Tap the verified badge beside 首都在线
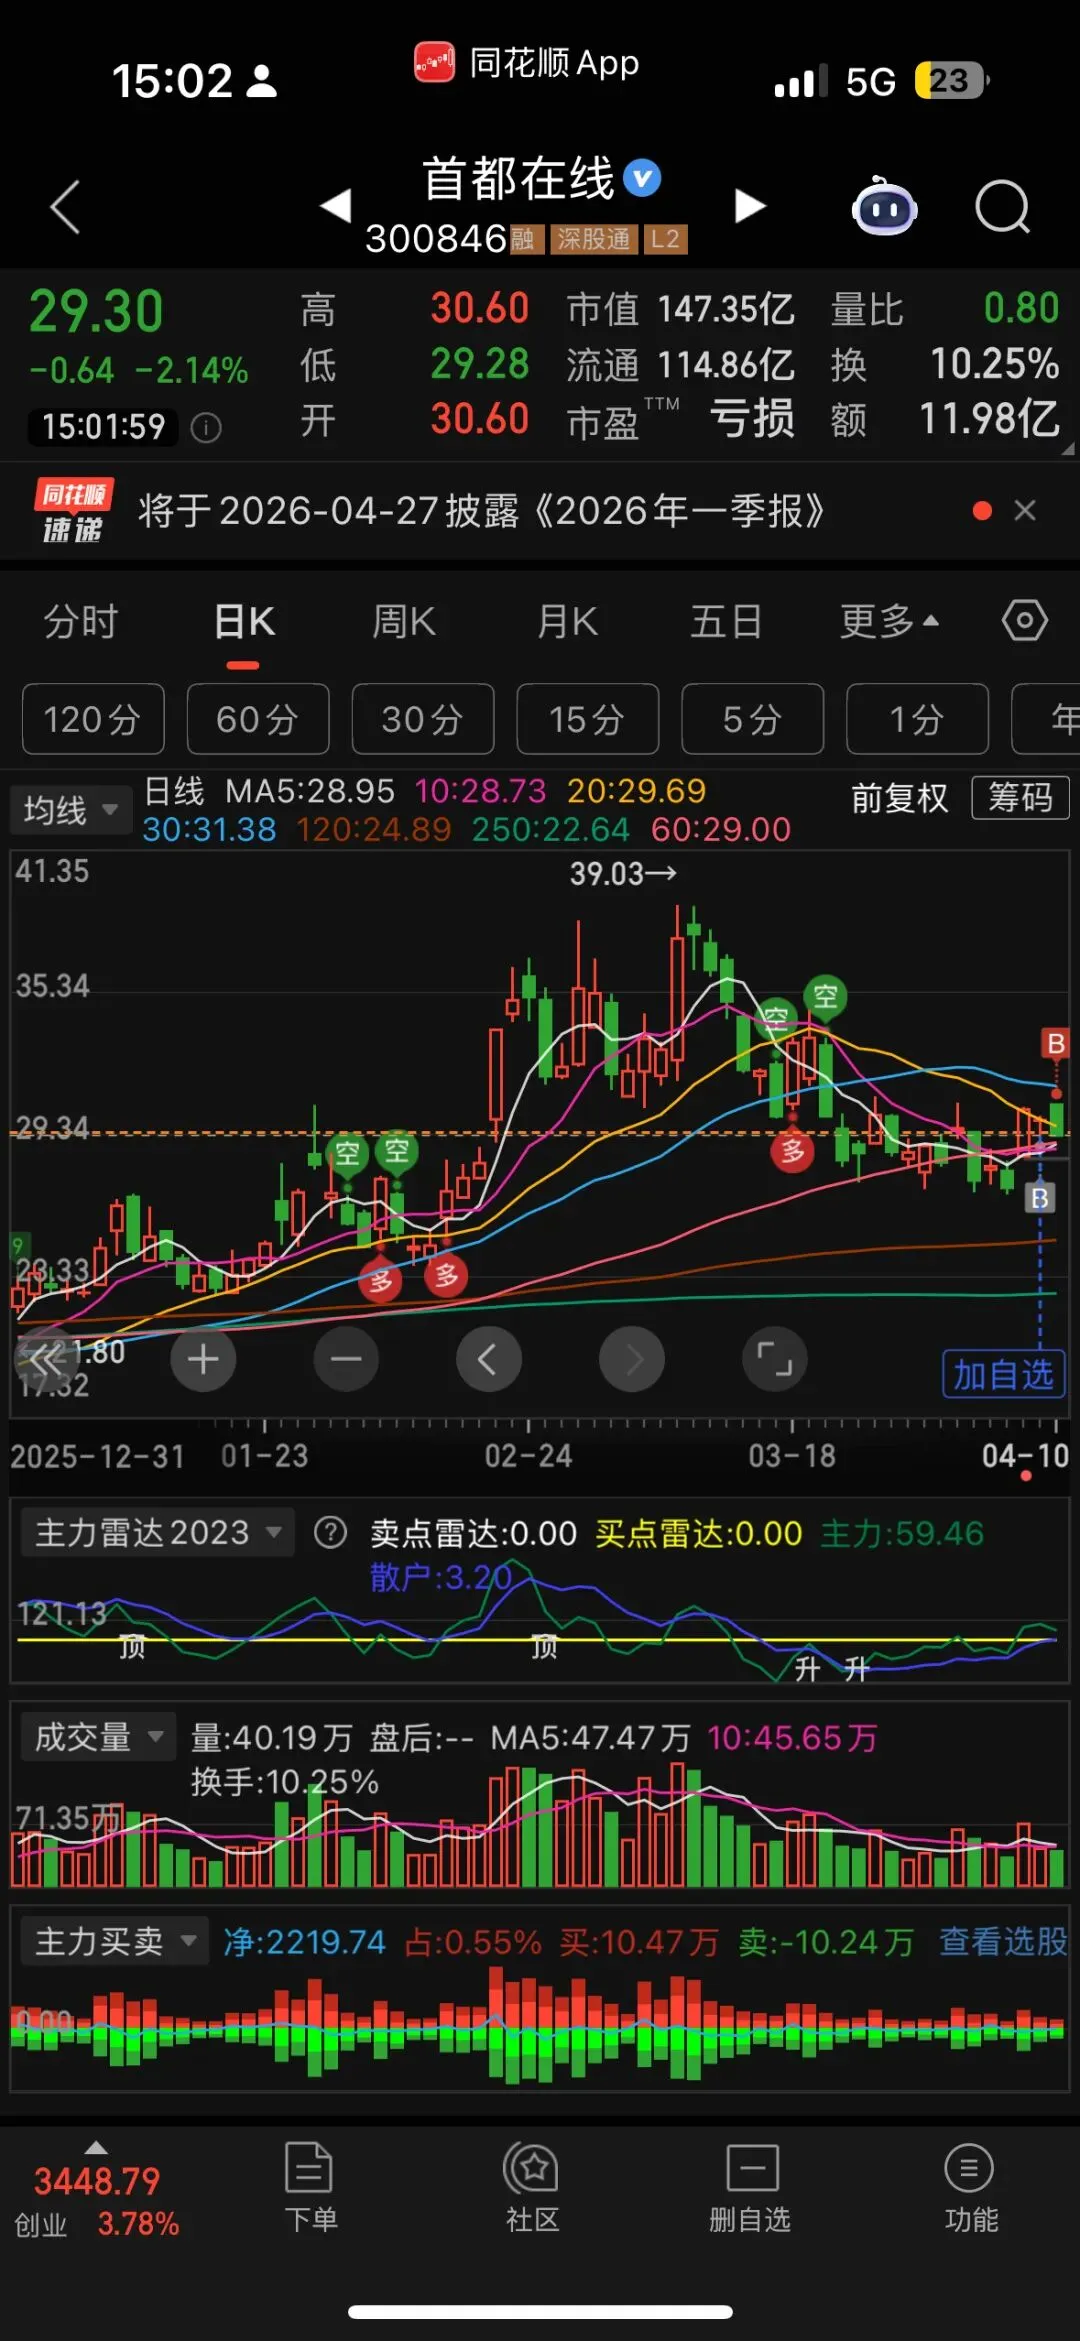Image resolution: width=1080 pixels, height=2341 pixels. tap(642, 179)
